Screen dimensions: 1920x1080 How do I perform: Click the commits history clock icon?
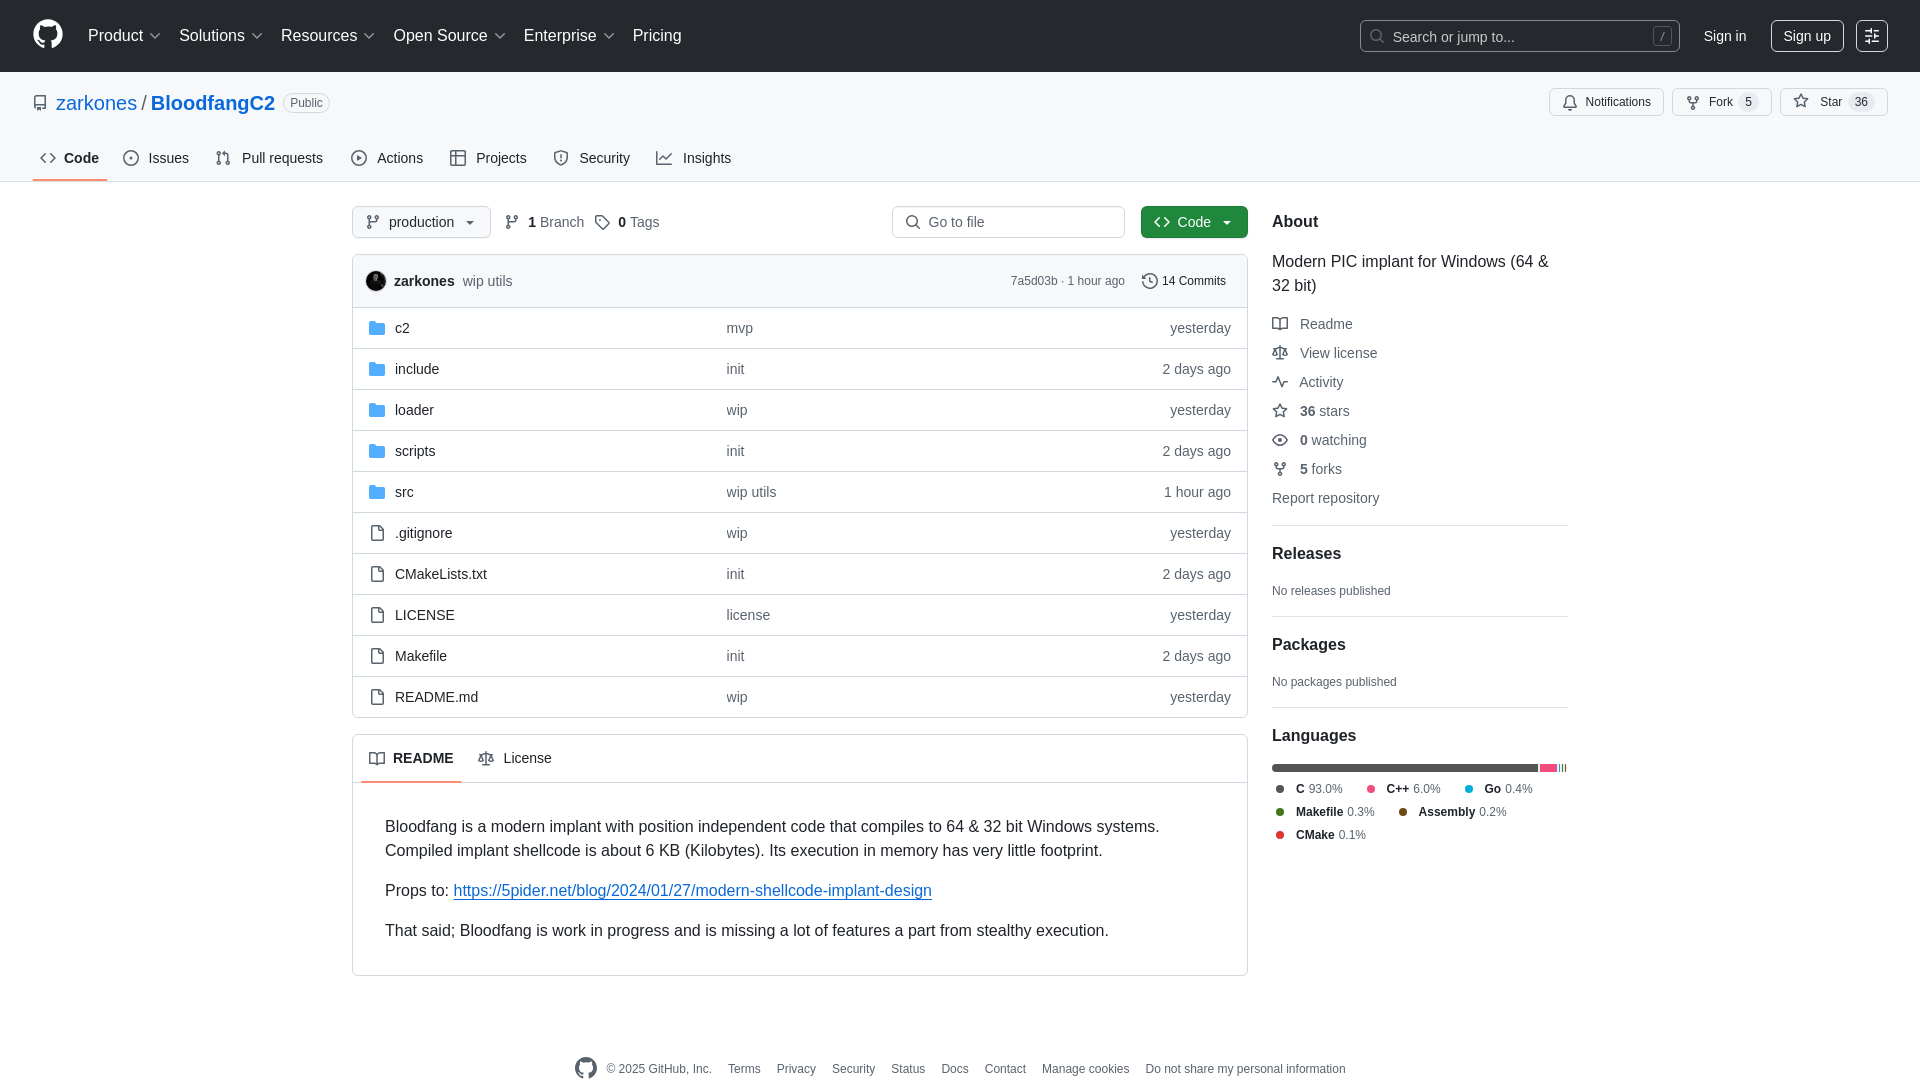[1150, 281]
